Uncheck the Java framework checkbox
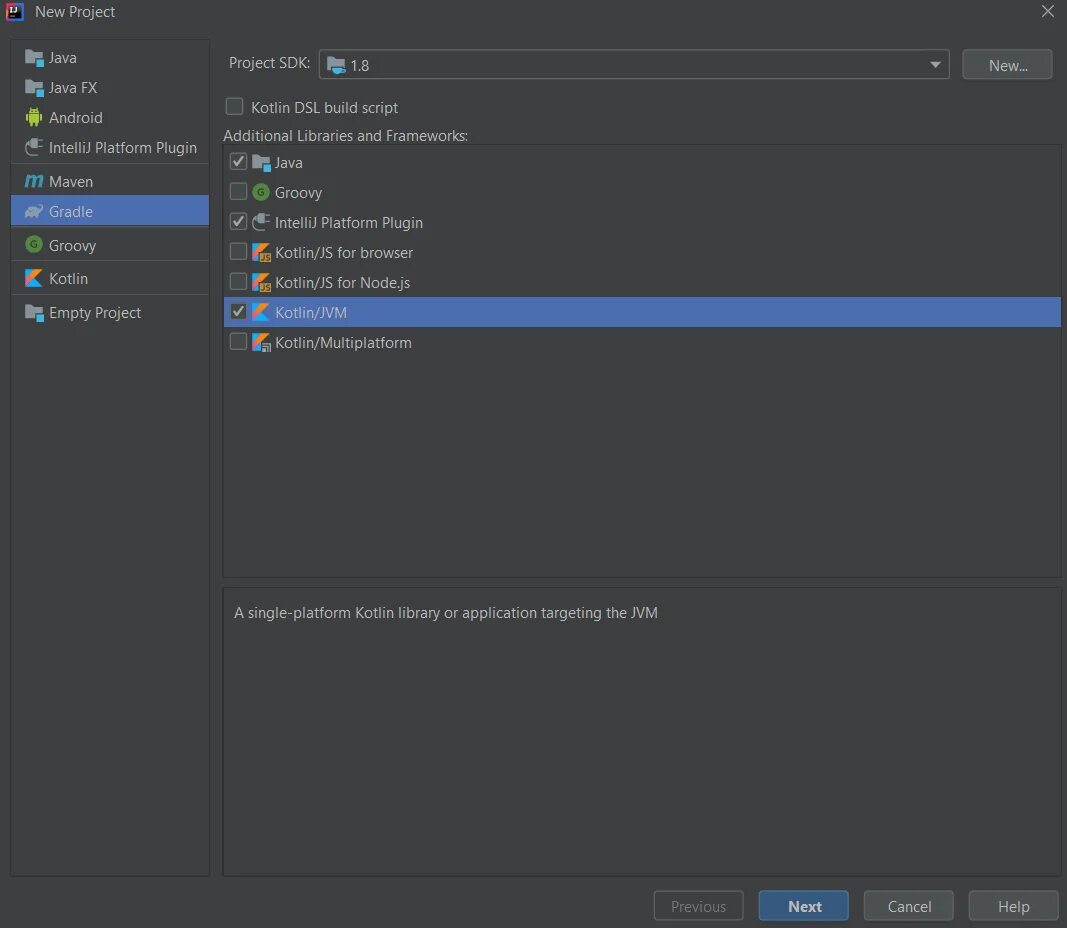The width and height of the screenshot is (1067, 928). click(238, 162)
